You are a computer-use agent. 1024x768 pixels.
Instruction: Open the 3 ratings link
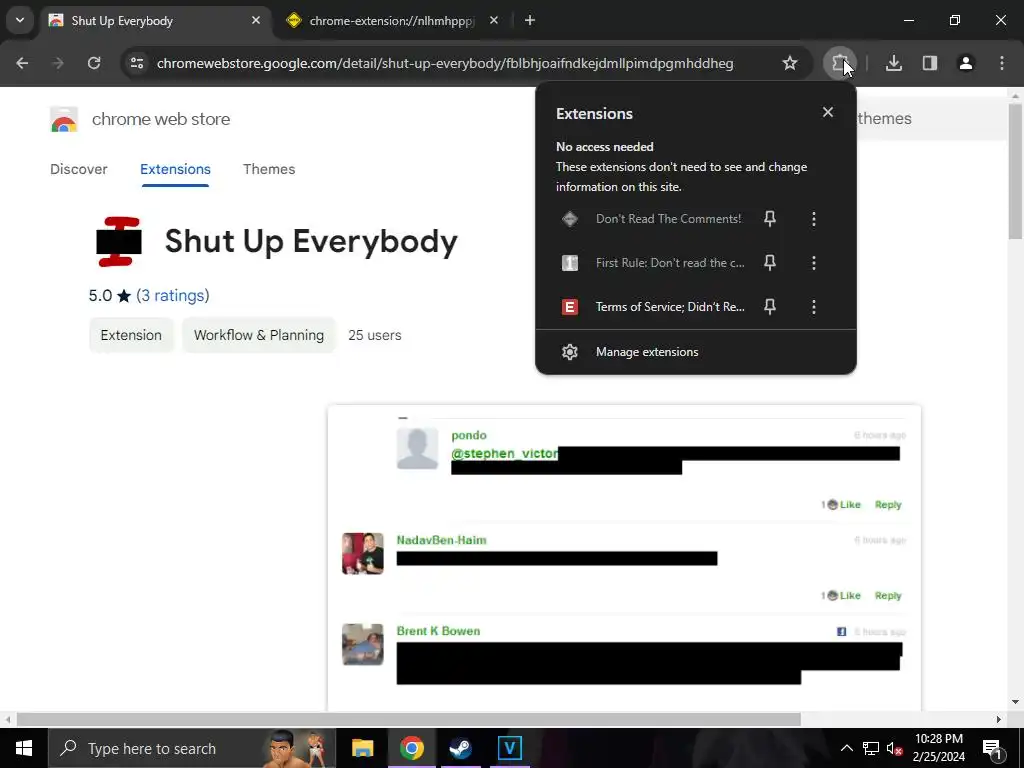pos(172,296)
